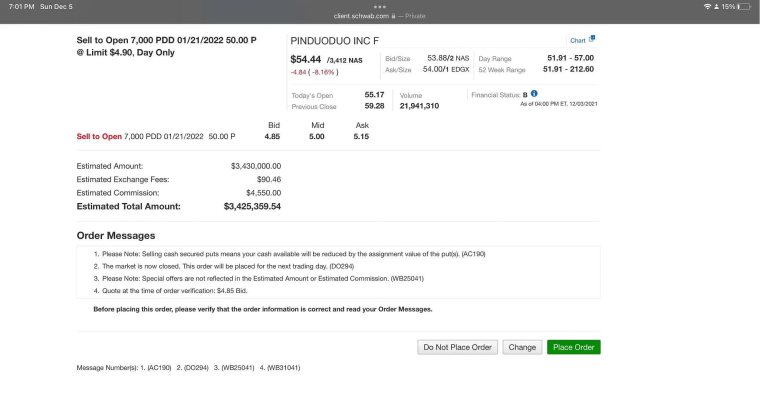The width and height of the screenshot is (767, 413).
Task: Tap the lock icon in address bar
Action: (x=393, y=16)
